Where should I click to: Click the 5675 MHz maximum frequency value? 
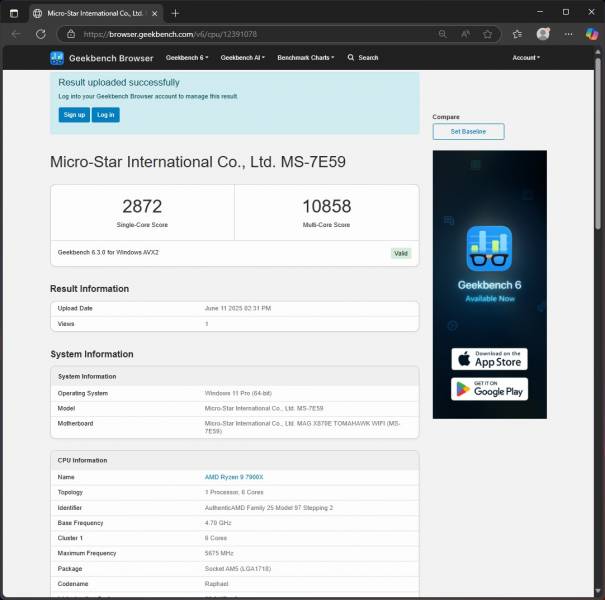click(x=219, y=553)
